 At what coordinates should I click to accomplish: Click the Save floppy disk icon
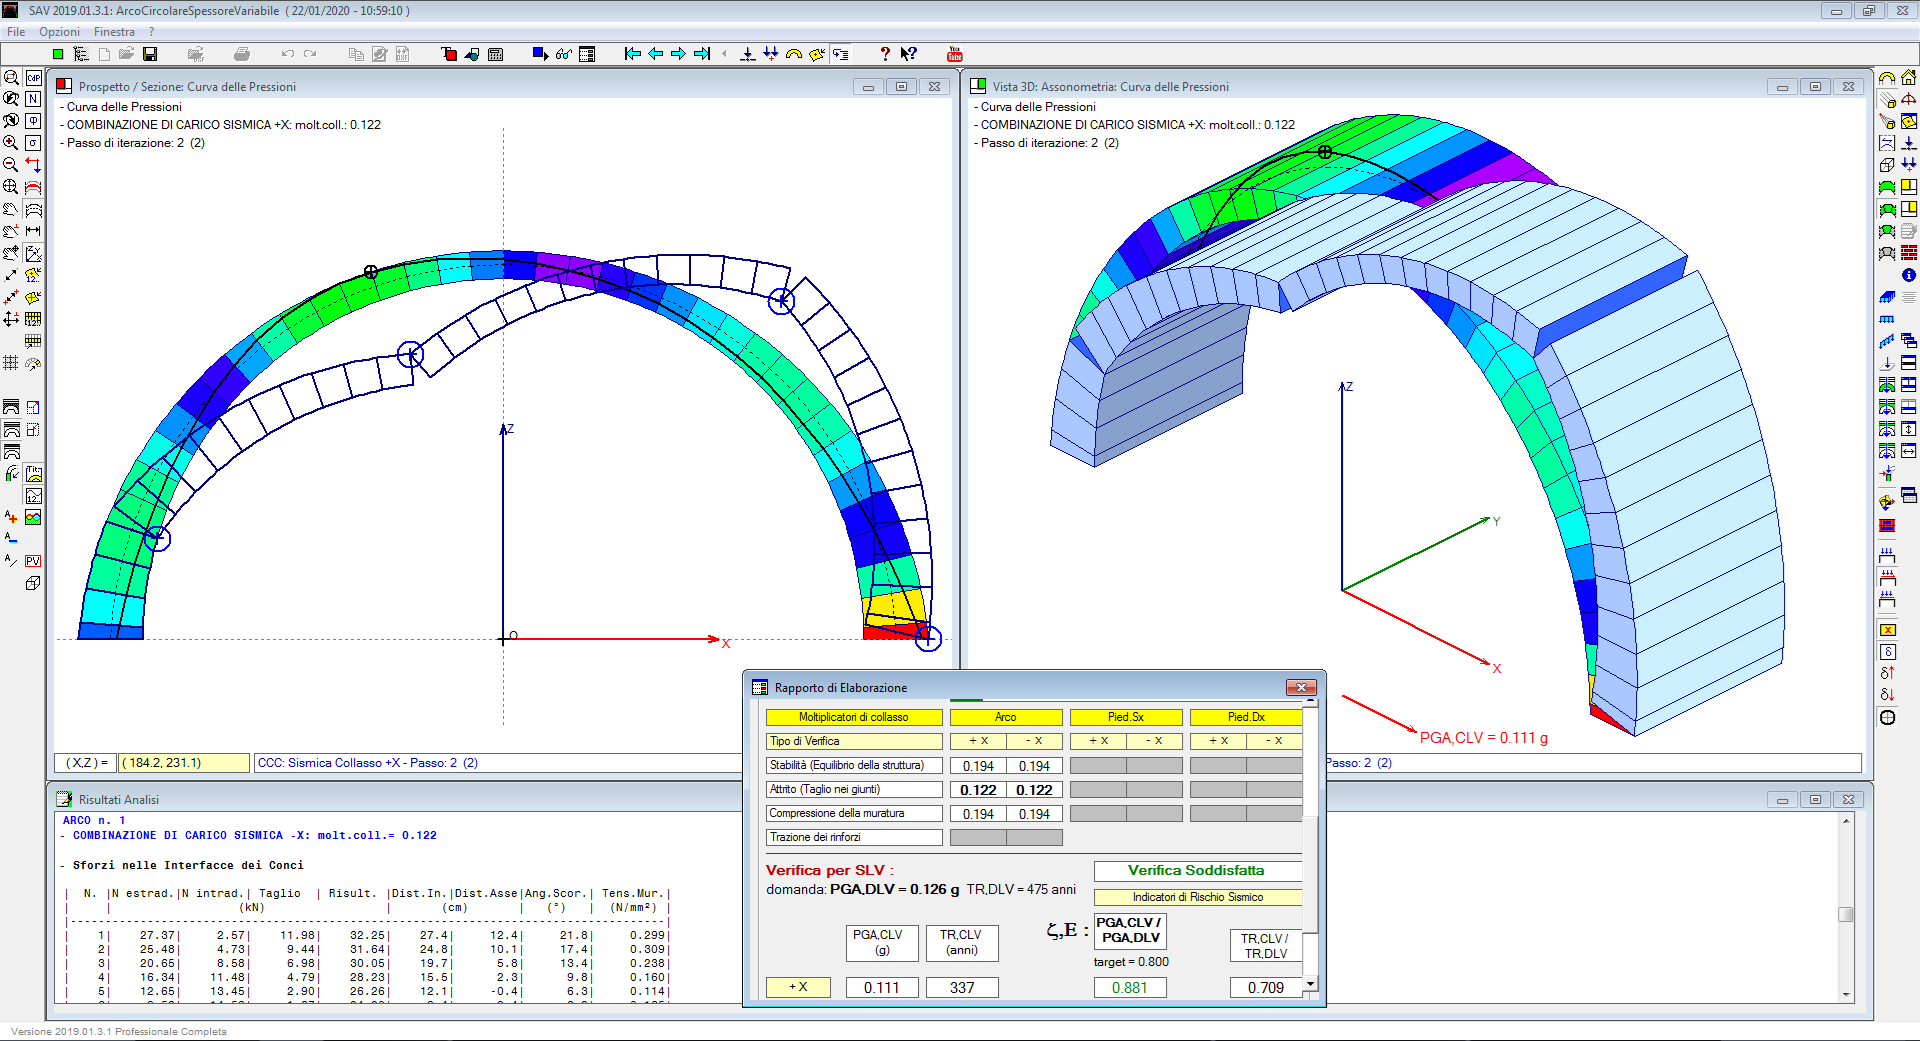150,54
